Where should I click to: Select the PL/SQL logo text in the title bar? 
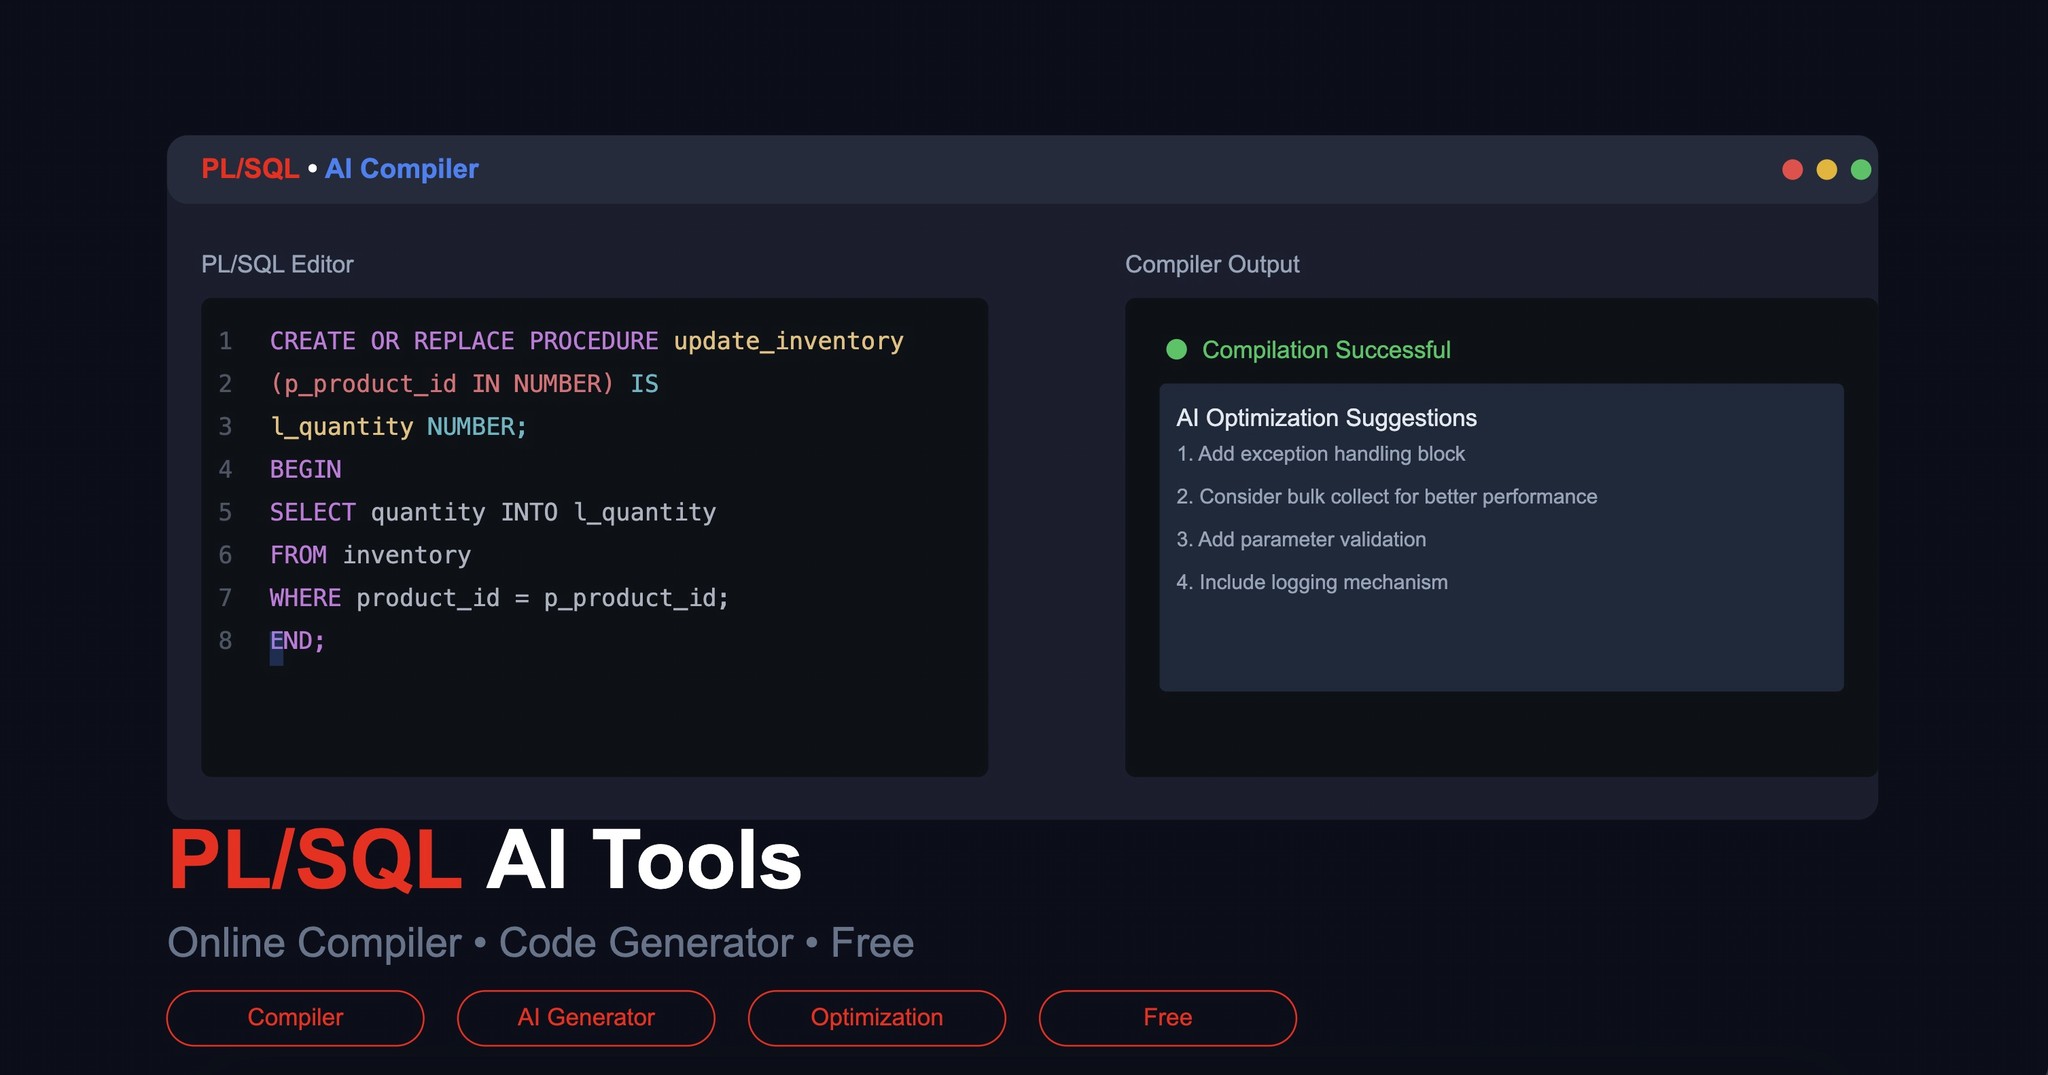pos(249,169)
